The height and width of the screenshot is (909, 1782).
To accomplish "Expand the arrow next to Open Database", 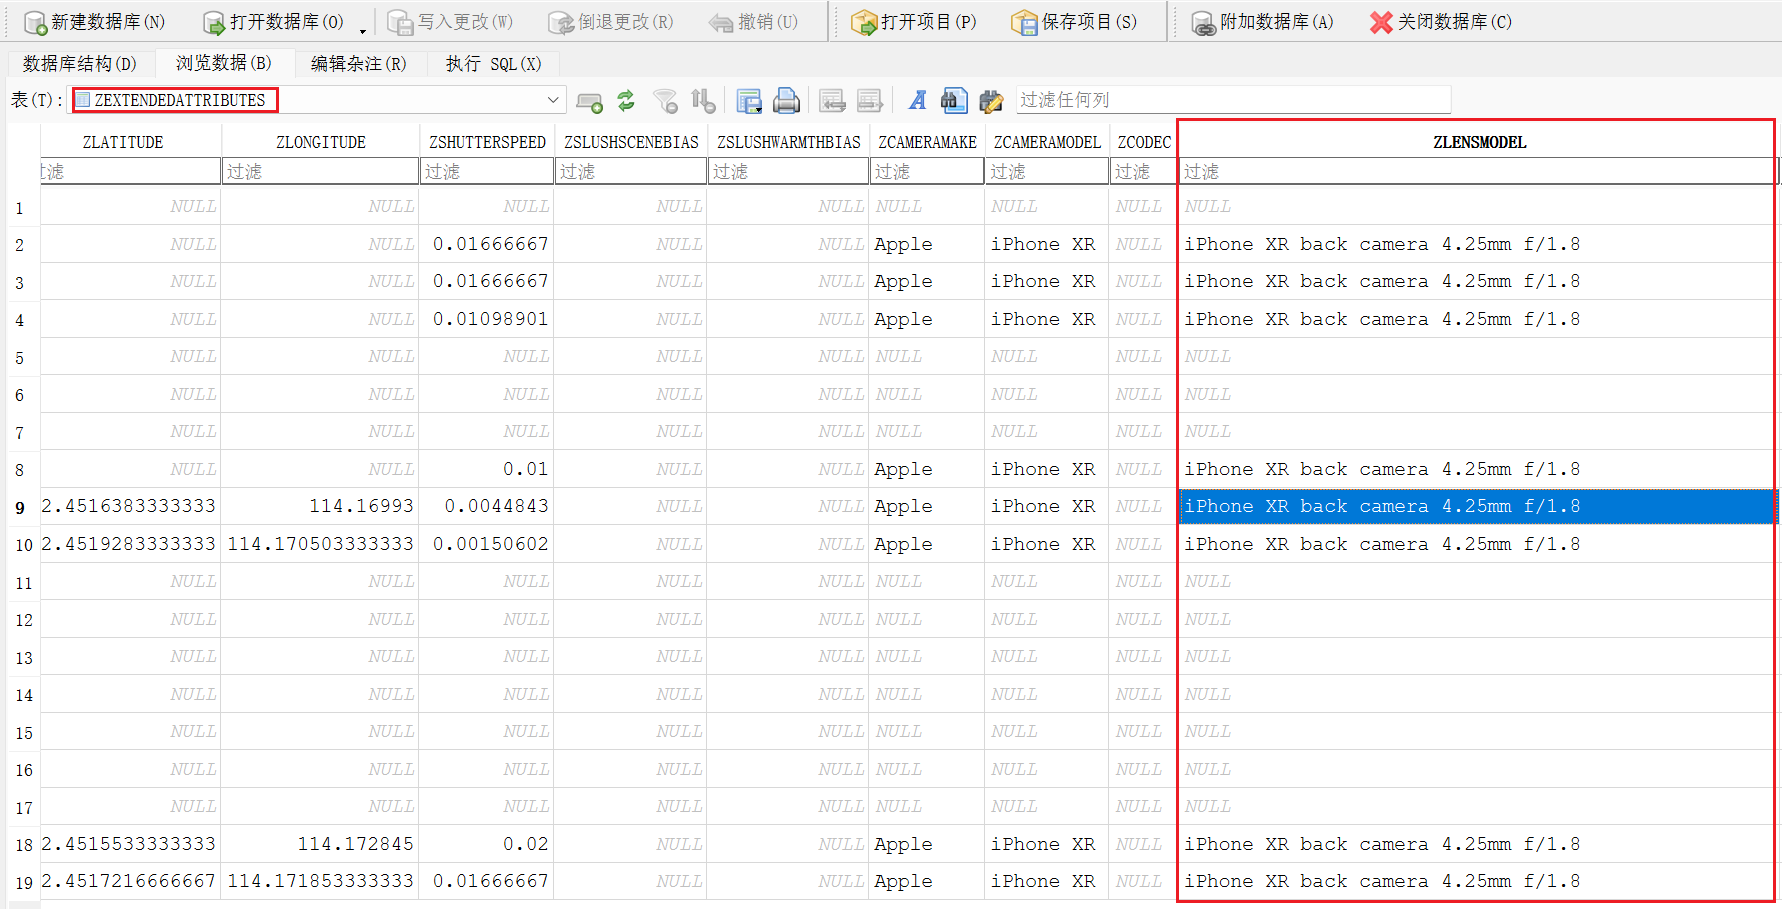I will [x=363, y=30].
